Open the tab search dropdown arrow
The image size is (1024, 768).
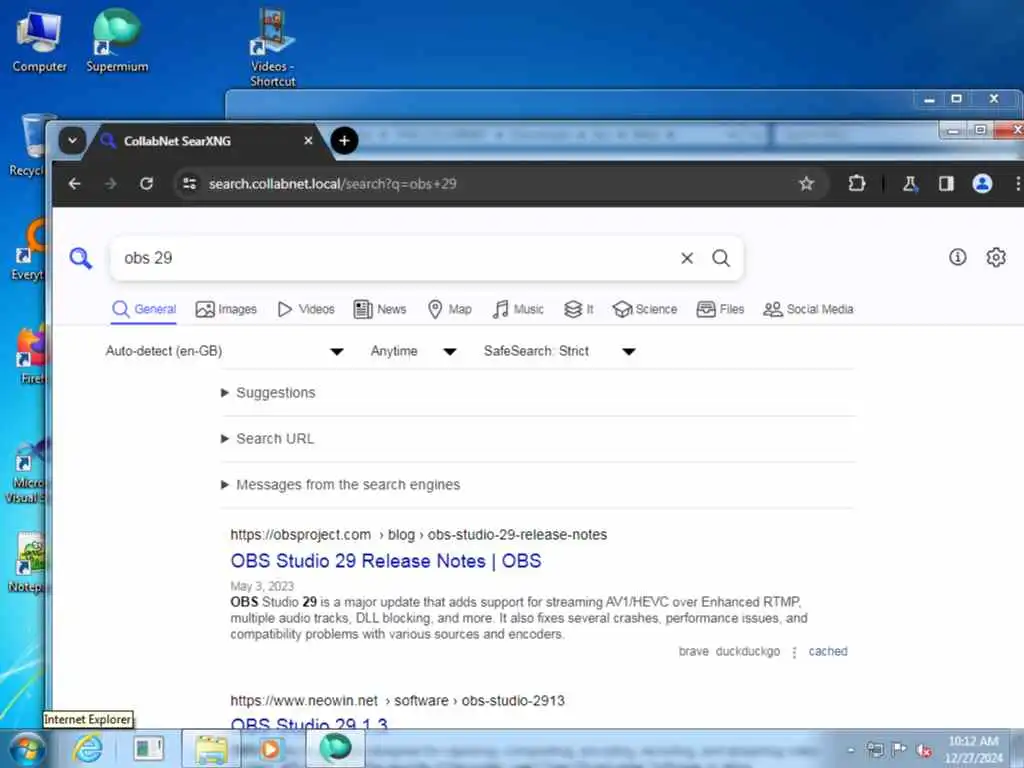pyautogui.click(x=72, y=140)
